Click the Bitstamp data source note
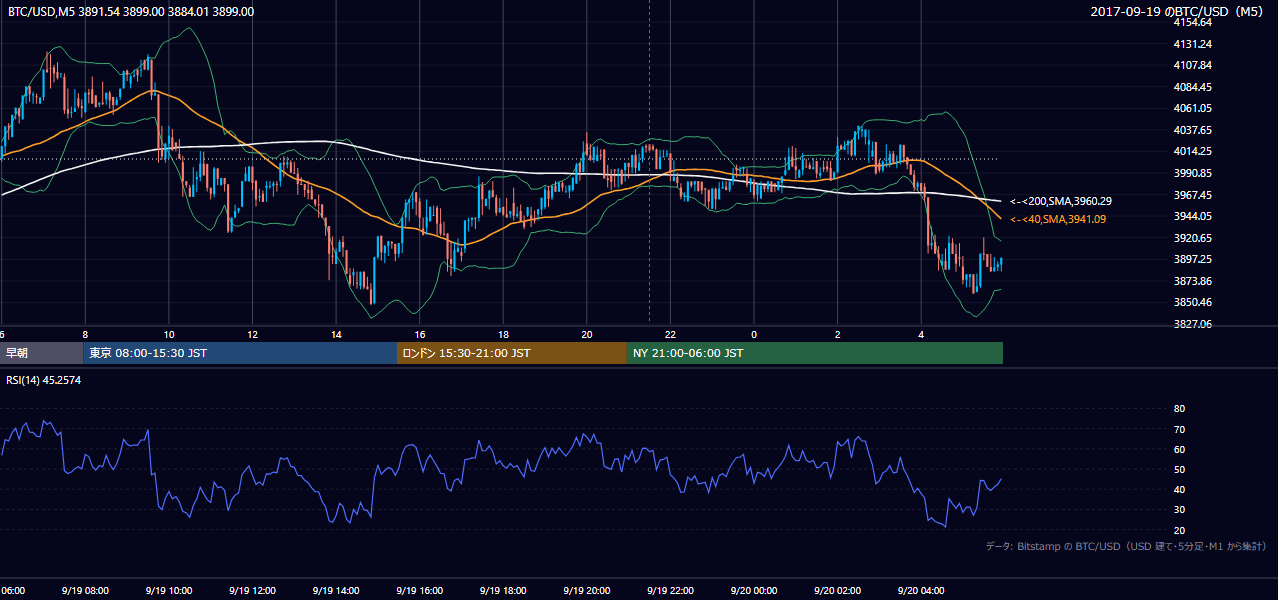1278x600 pixels. pos(1126,546)
